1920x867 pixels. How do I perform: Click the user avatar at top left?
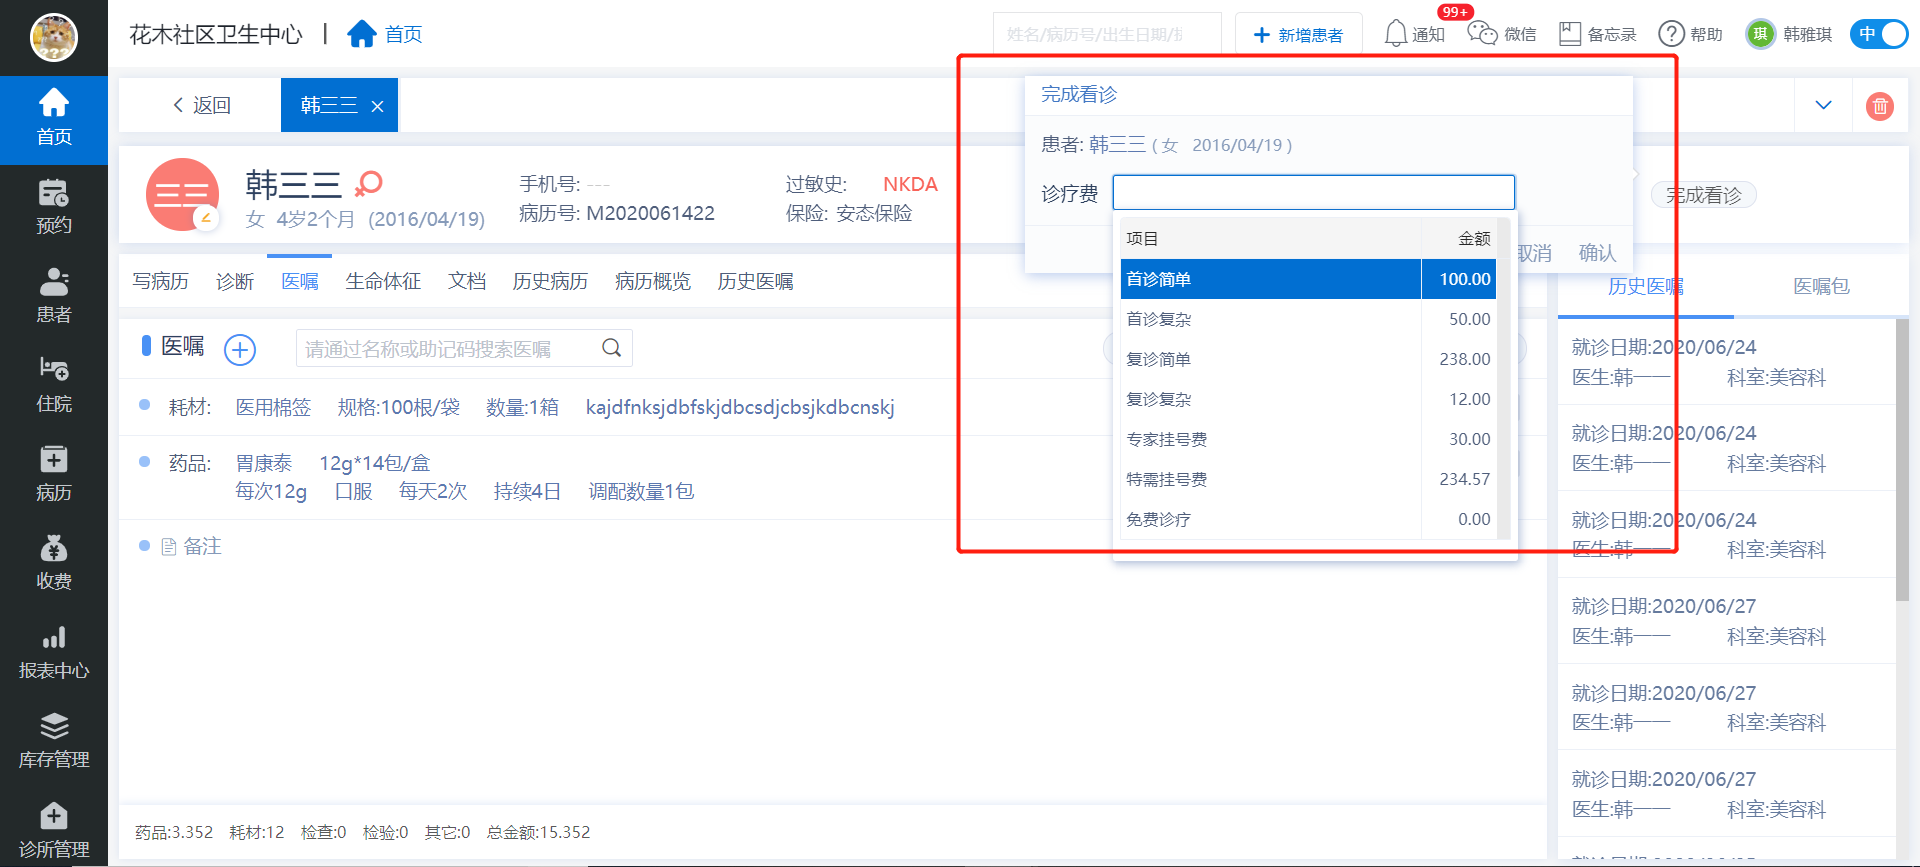point(54,38)
